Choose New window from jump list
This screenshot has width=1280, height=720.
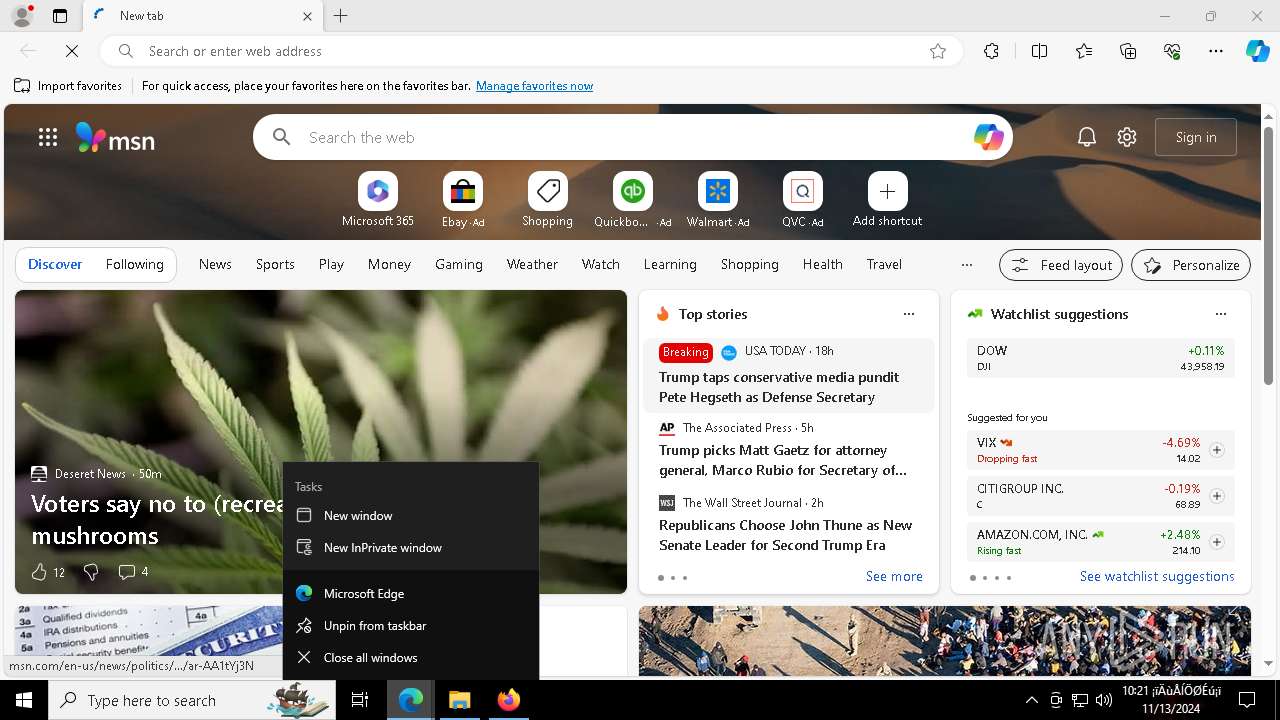[x=411, y=516]
